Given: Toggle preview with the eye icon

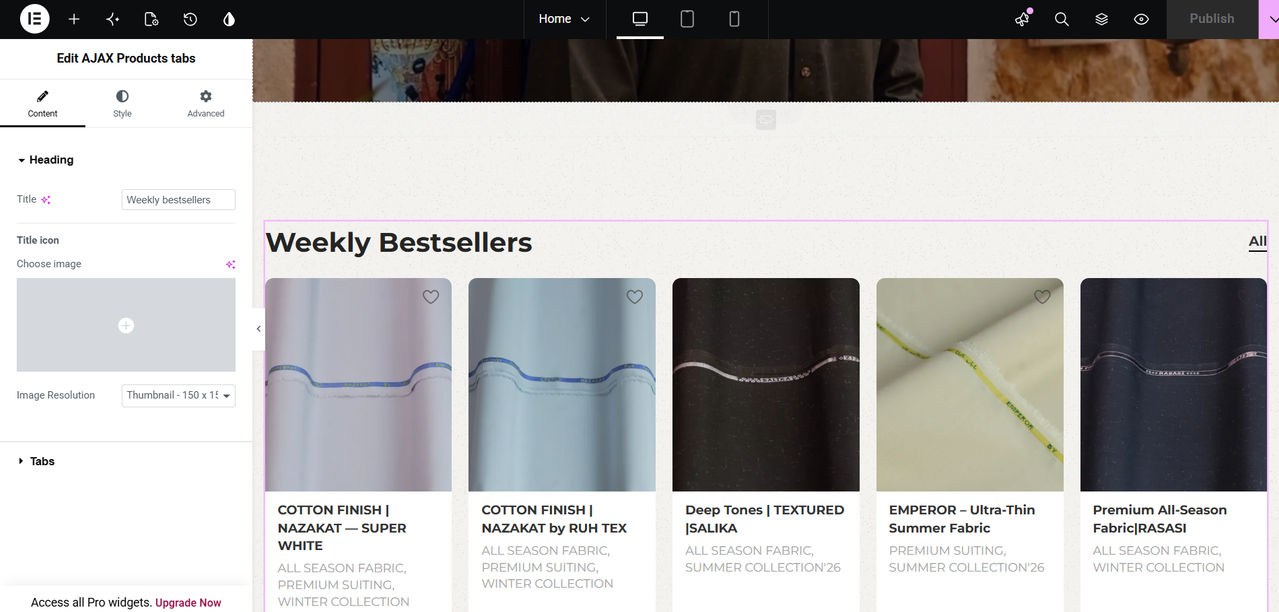Looking at the screenshot, I should coord(1141,19).
